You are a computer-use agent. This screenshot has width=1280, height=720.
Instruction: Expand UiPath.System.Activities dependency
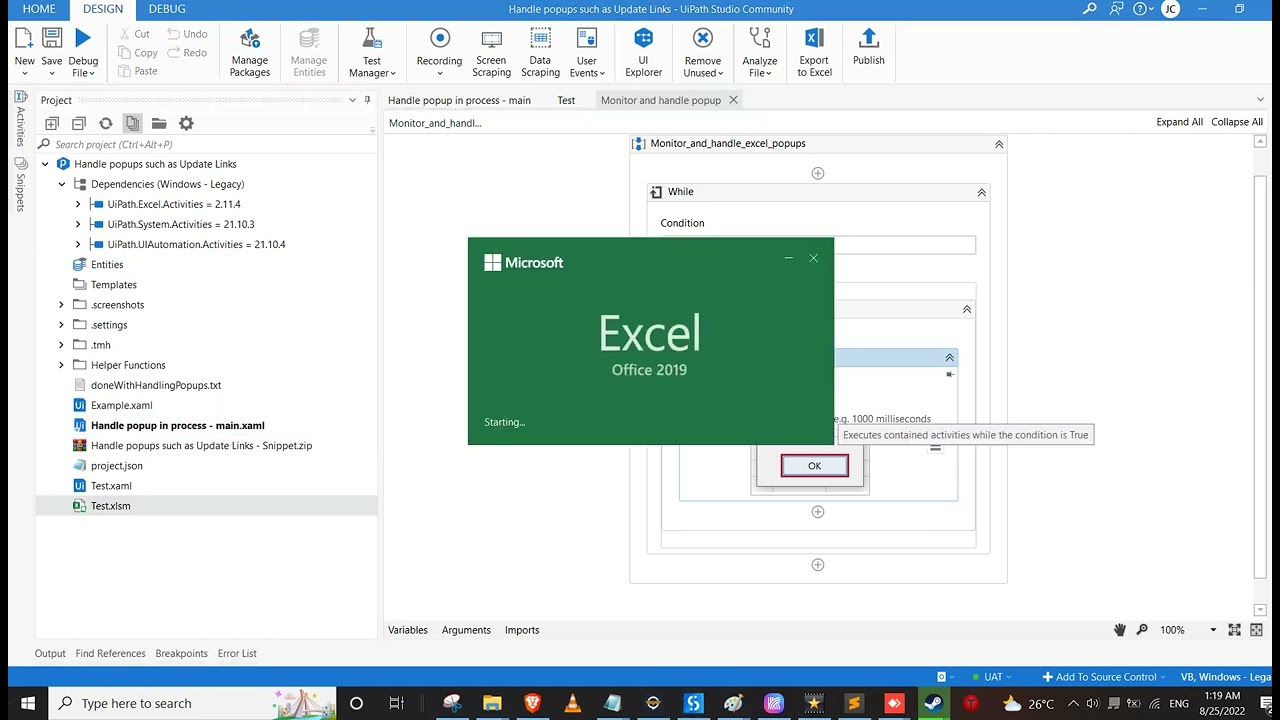pos(78,224)
